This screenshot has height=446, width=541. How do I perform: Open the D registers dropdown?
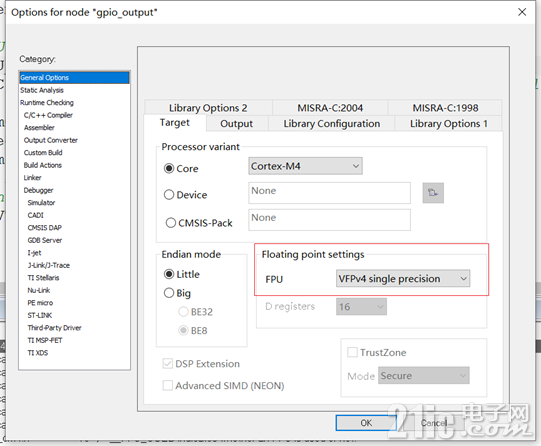pyautogui.click(x=361, y=307)
